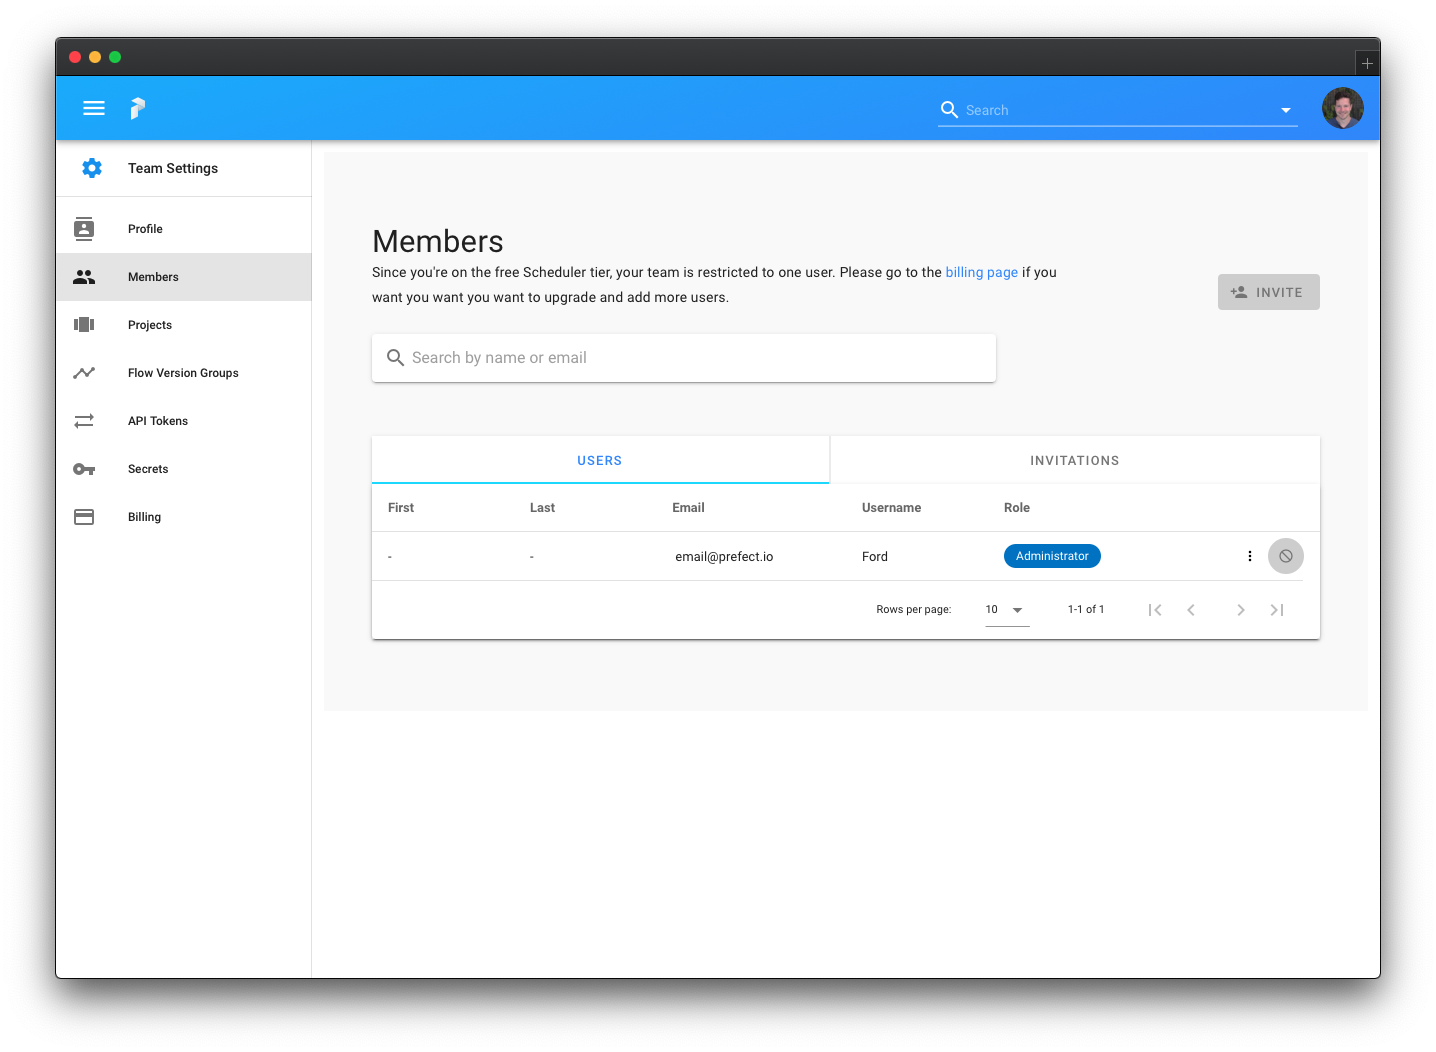Follow the billing page link

981,272
